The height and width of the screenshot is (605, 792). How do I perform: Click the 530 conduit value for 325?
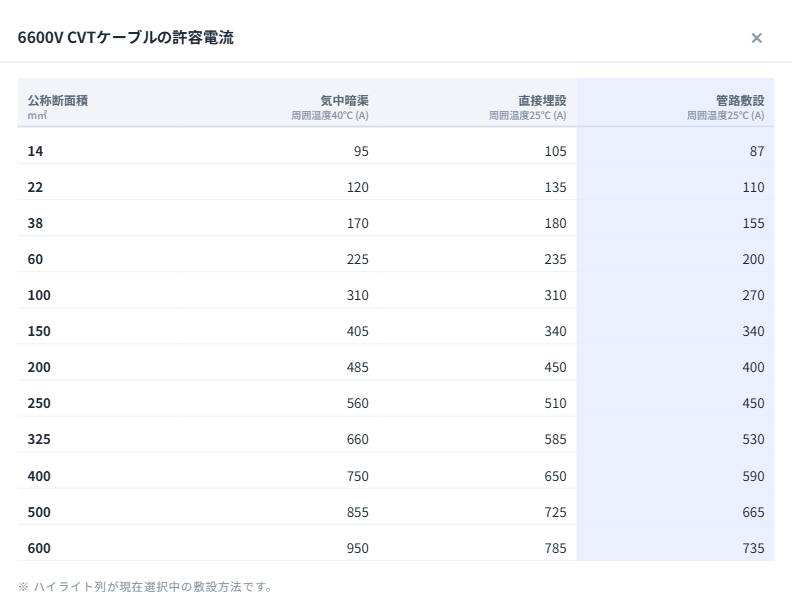click(753, 439)
